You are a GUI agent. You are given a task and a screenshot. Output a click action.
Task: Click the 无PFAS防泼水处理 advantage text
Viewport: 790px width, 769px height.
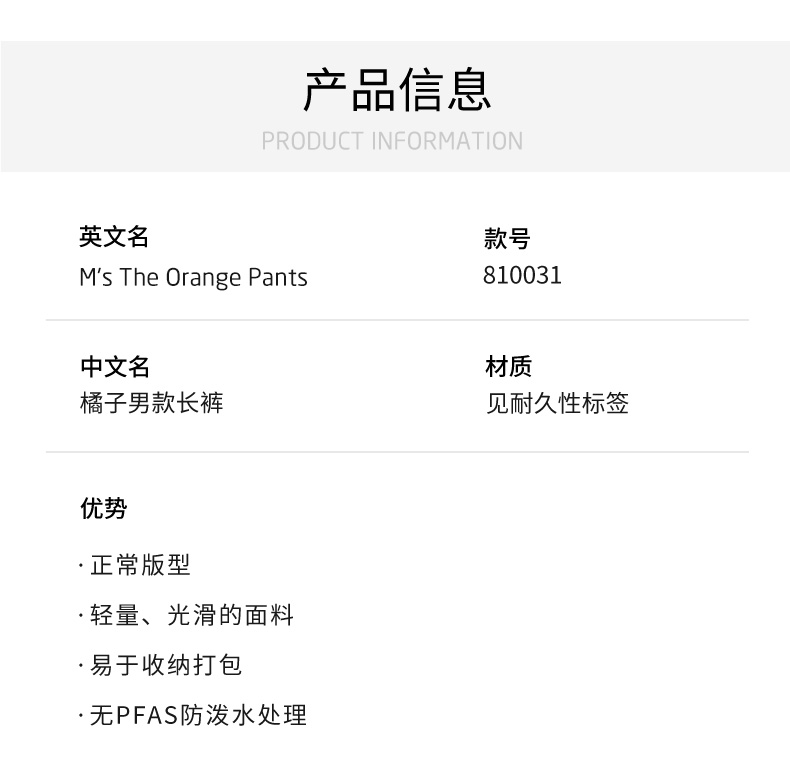pyautogui.click(x=198, y=715)
